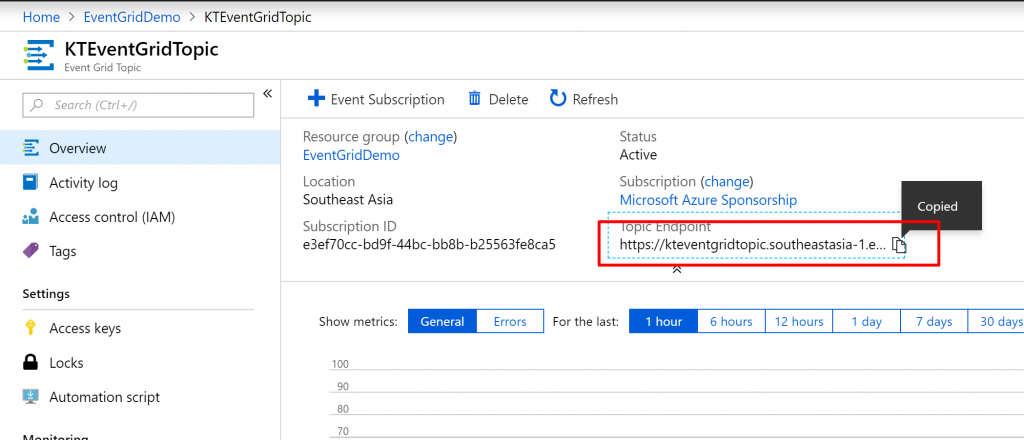This screenshot has width=1024, height=440.
Task: Select 7 days time range
Action: (x=934, y=321)
